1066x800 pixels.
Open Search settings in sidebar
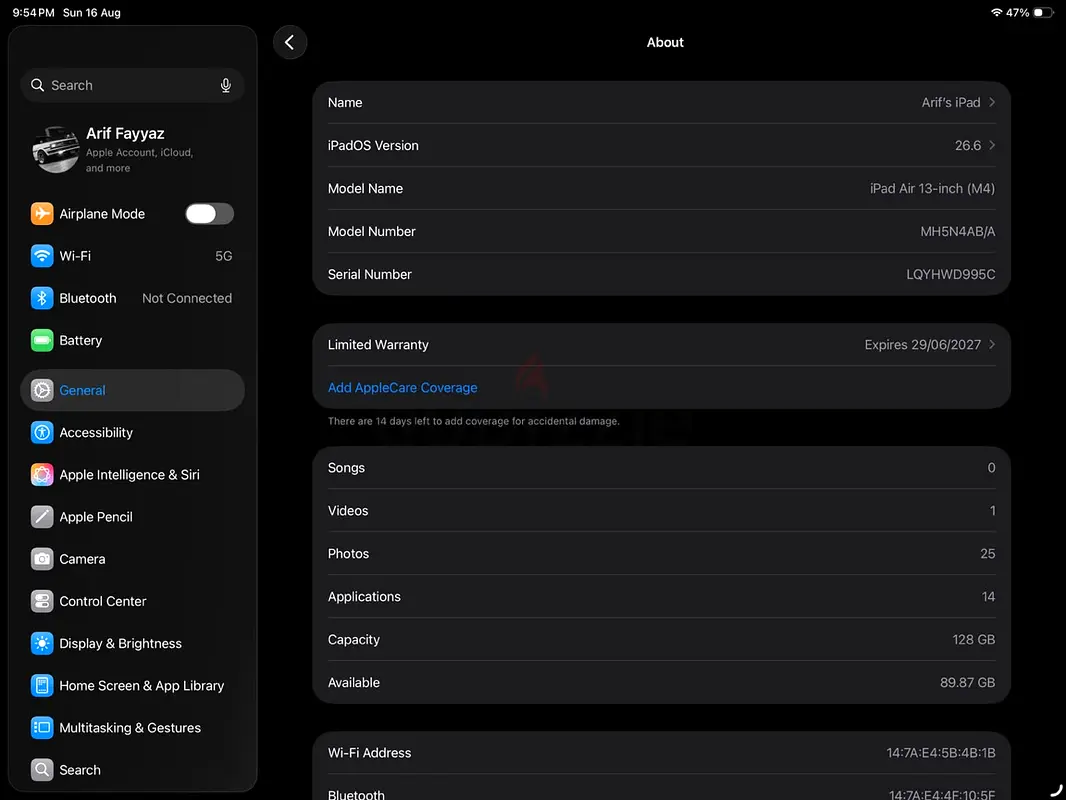[x=133, y=769]
